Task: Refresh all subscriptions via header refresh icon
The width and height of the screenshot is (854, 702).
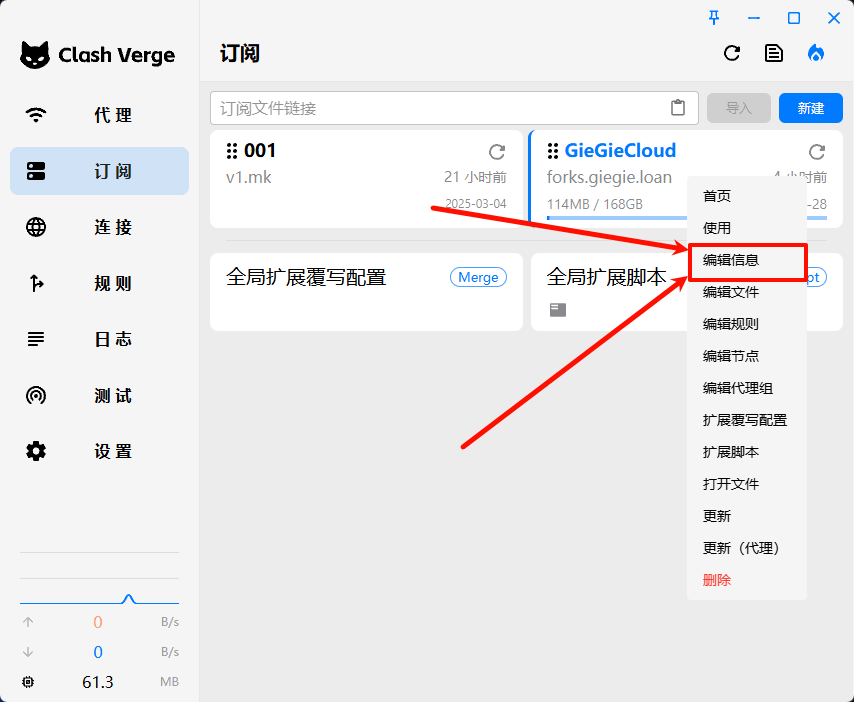Action: pos(732,53)
